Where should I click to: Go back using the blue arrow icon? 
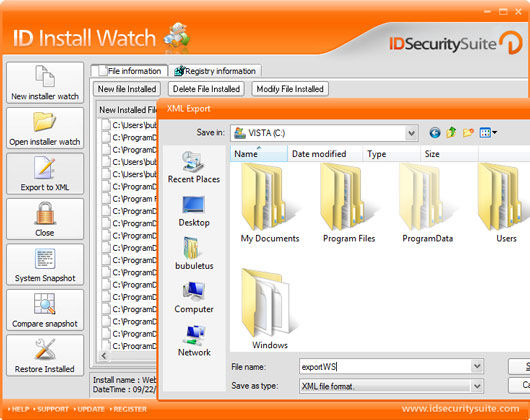coord(435,133)
